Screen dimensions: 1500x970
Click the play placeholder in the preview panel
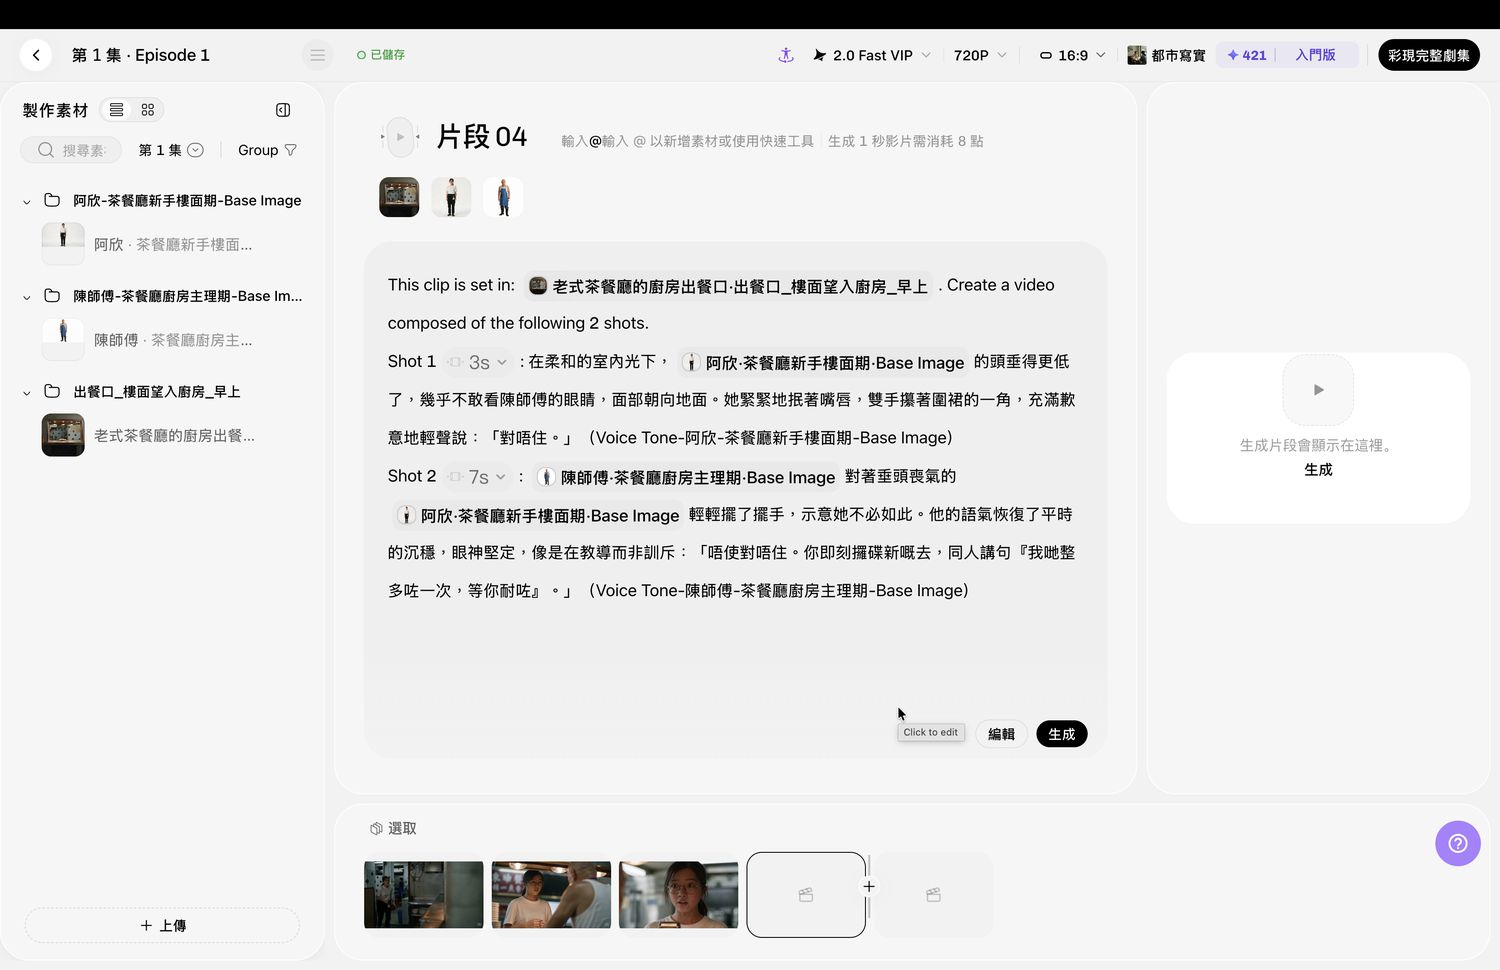pos(1318,390)
